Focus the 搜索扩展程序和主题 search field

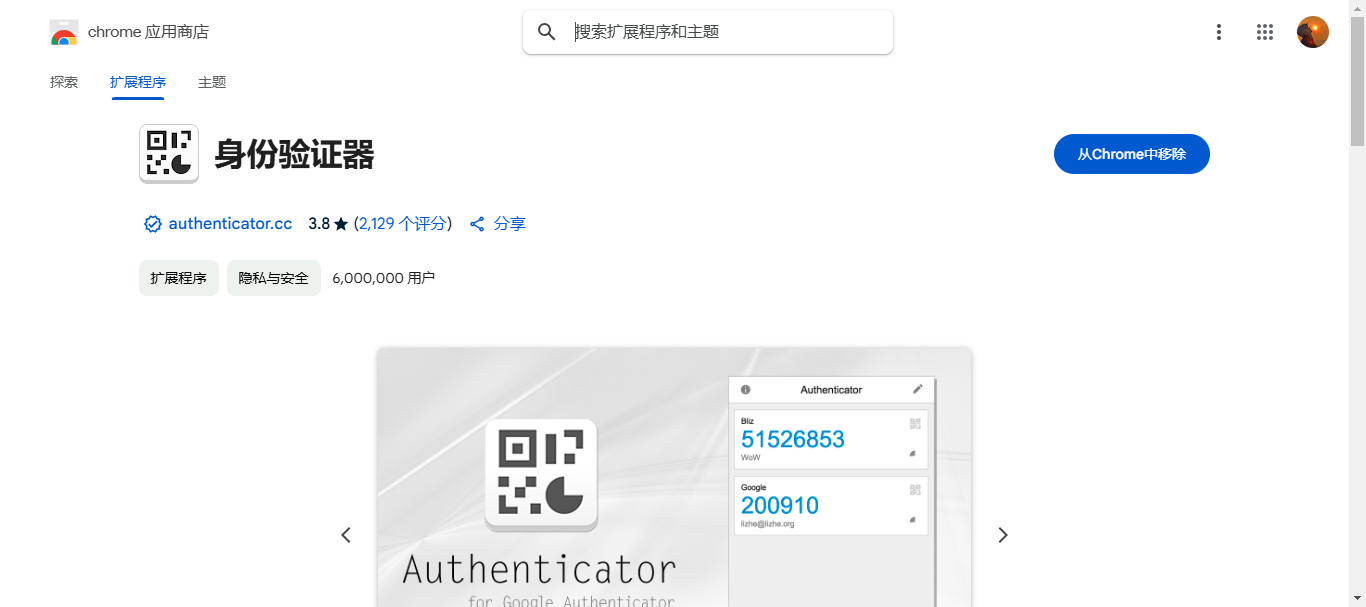[708, 32]
